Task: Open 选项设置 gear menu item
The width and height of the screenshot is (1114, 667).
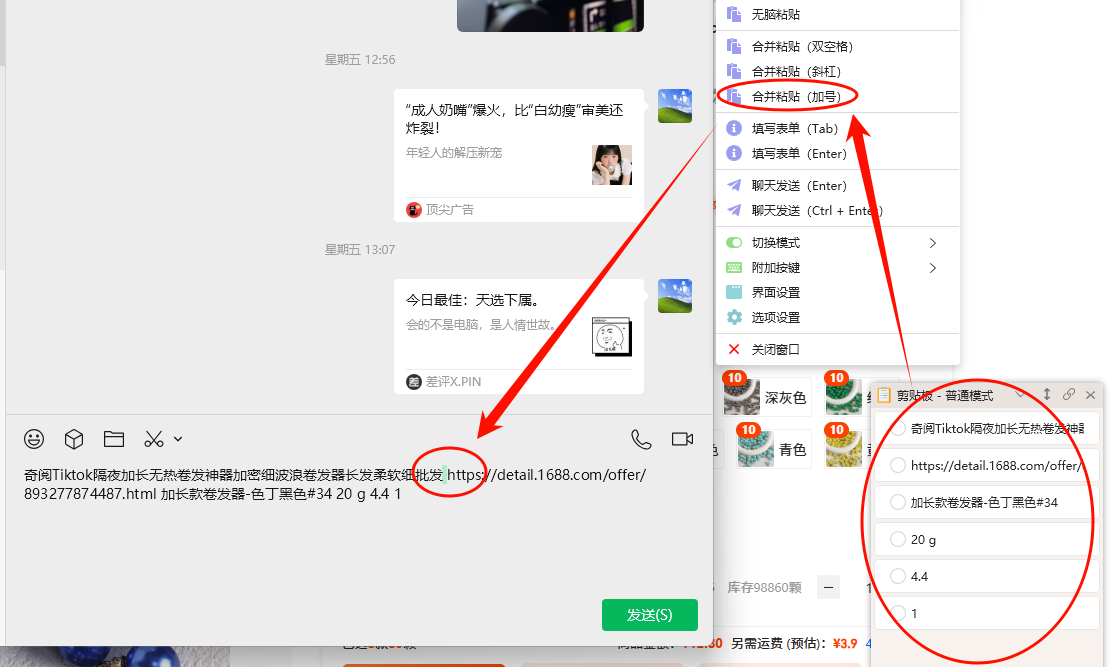Action: tap(838, 318)
